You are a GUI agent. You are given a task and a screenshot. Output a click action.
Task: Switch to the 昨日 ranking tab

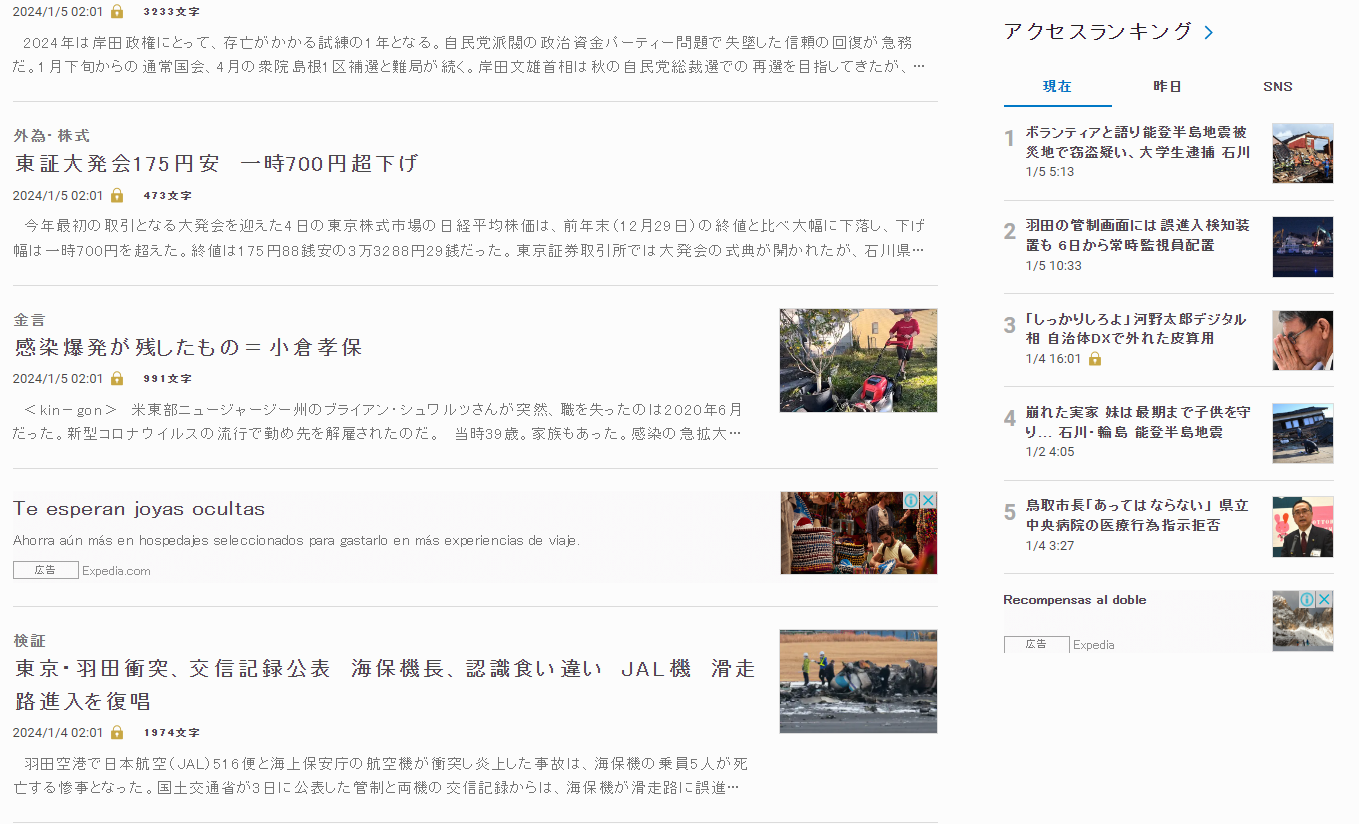(1167, 87)
